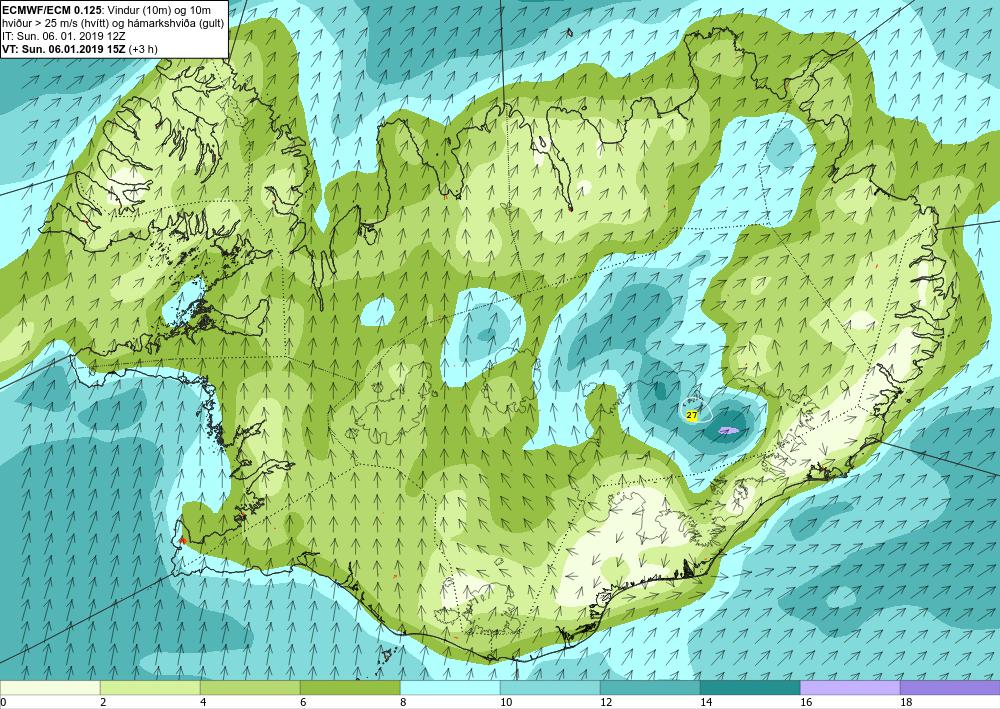Click the legend scale label '12'
Viewport: 1000px width, 709px height.
[606, 702]
